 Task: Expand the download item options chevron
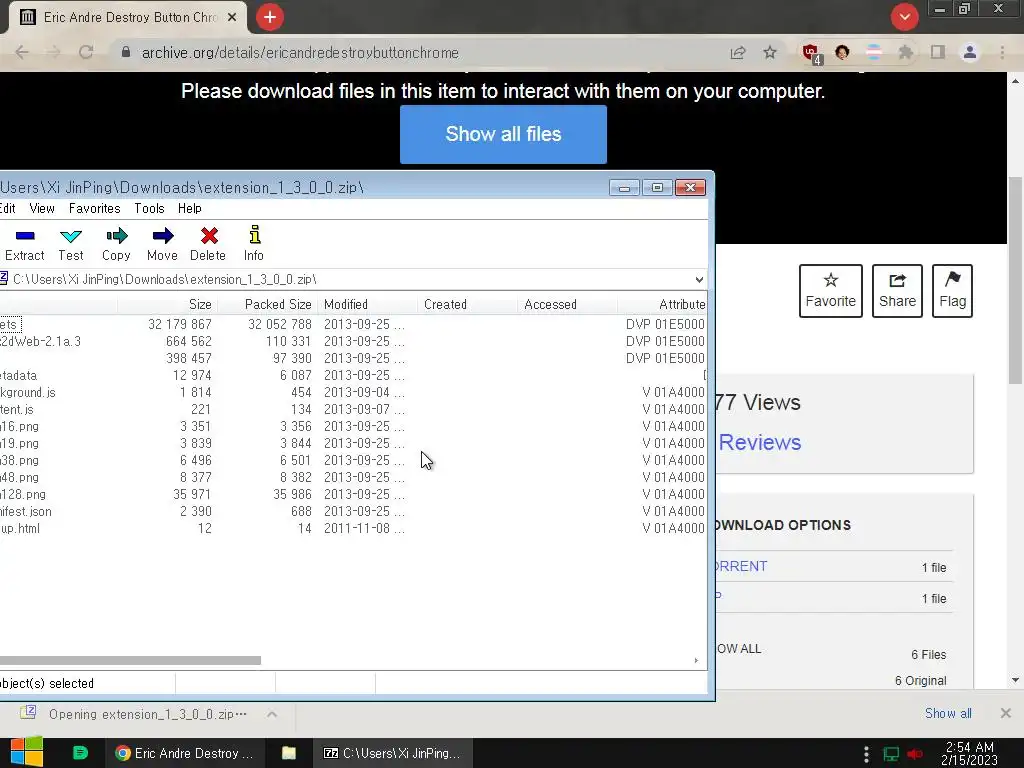(272, 714)
